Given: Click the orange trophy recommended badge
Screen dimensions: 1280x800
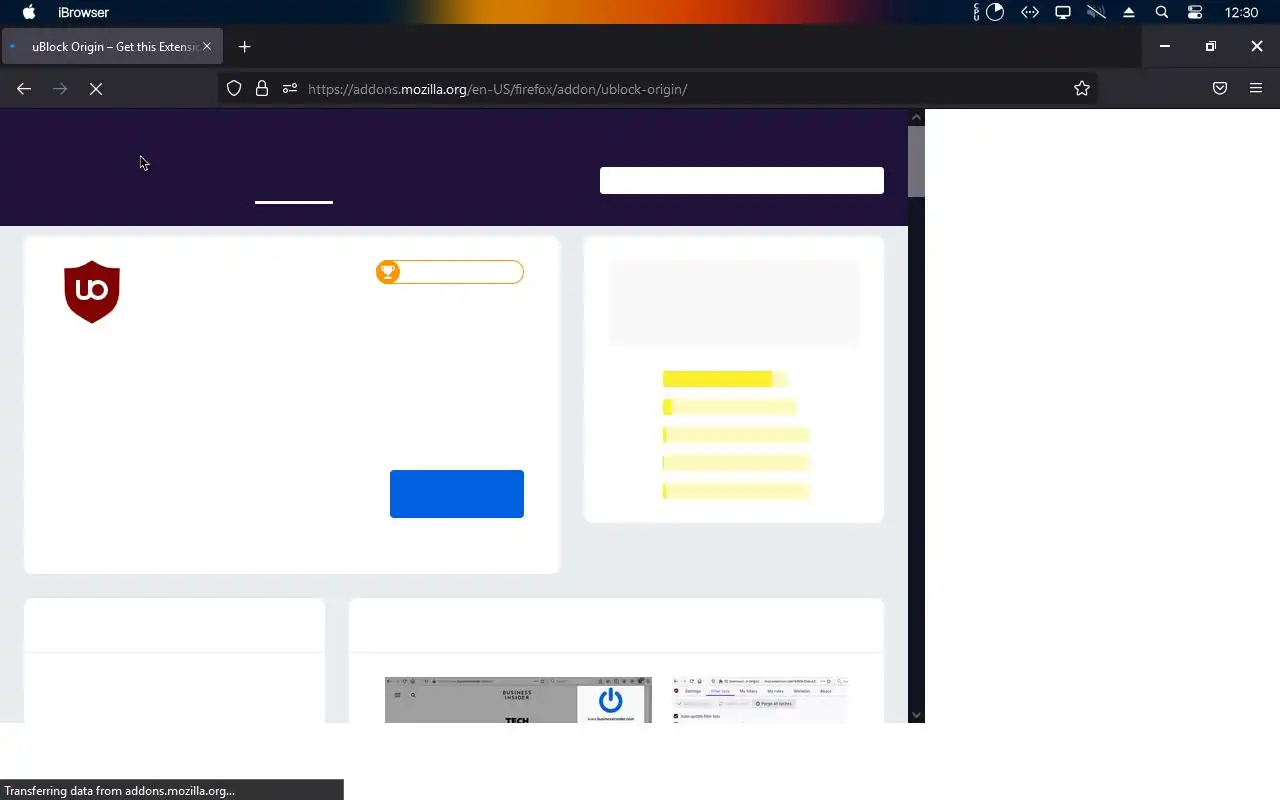Looking at the screenshot, I should coord(450,272).
